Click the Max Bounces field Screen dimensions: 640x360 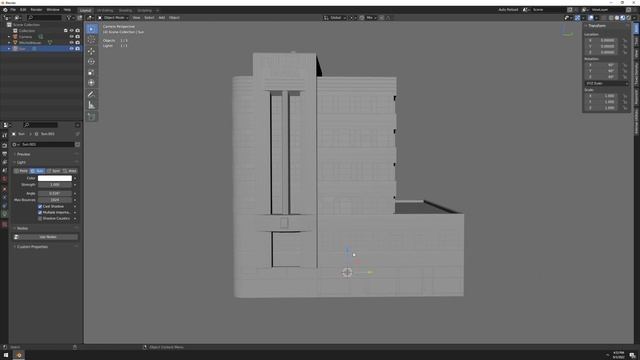[55, 200]
